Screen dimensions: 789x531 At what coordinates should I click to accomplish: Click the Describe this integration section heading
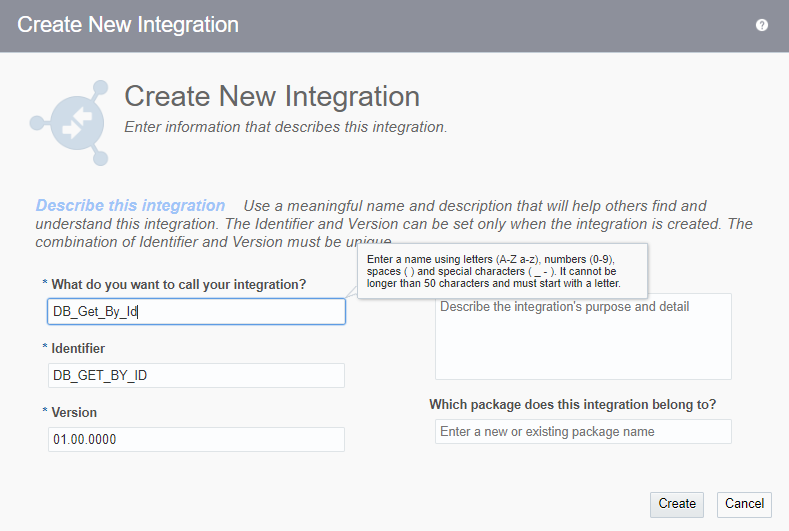(130, 206)
